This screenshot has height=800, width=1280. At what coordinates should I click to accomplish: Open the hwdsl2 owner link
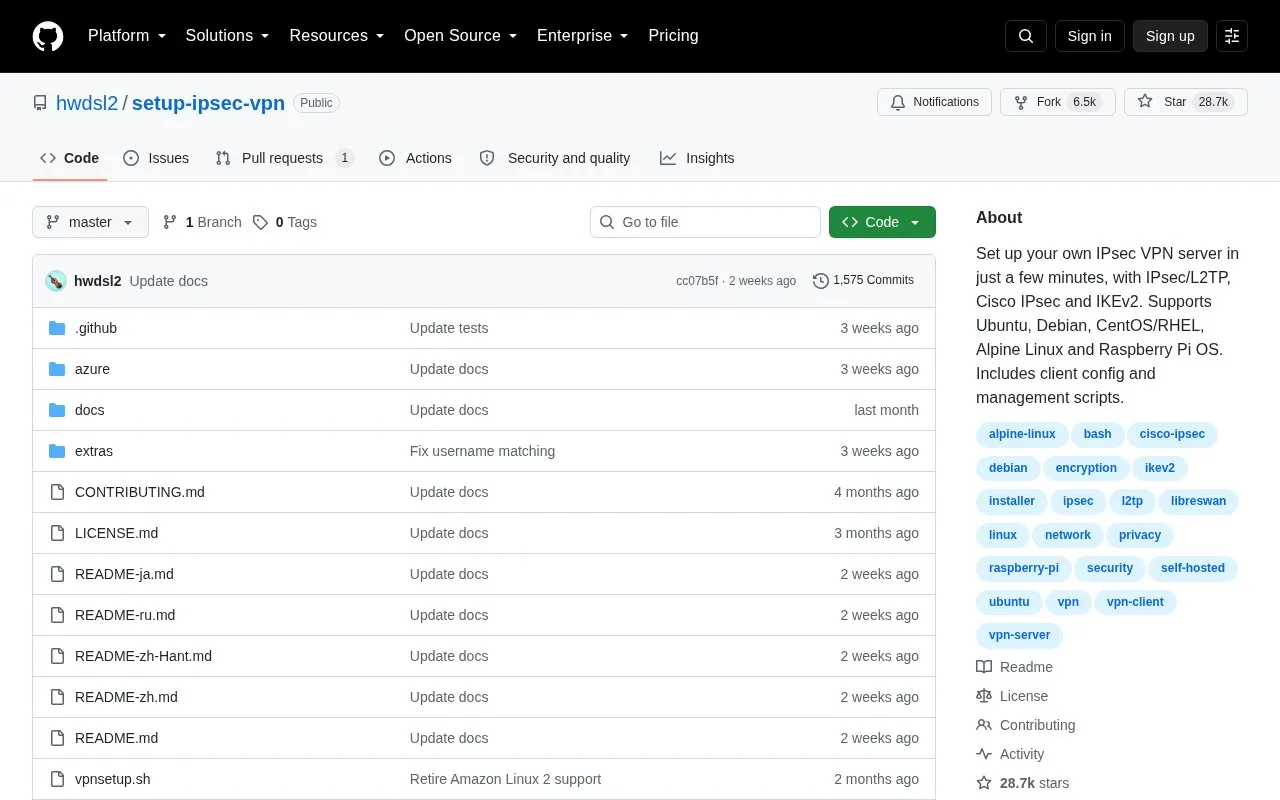click(87, 103)
